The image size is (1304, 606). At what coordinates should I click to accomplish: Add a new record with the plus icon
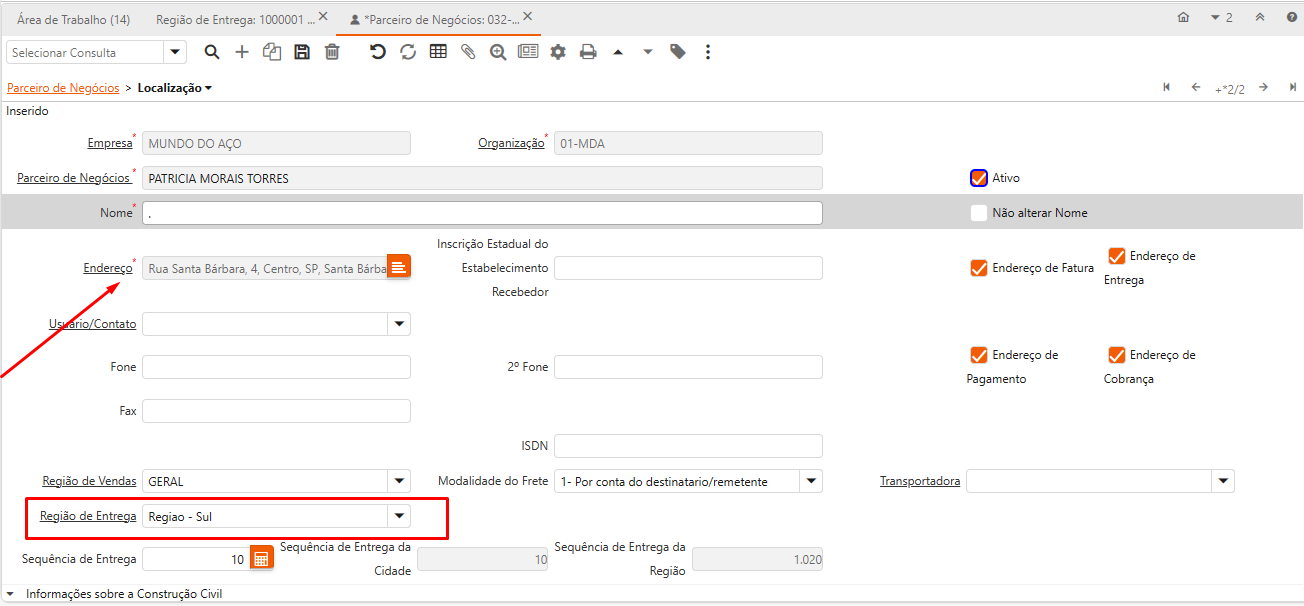[242, 52]
